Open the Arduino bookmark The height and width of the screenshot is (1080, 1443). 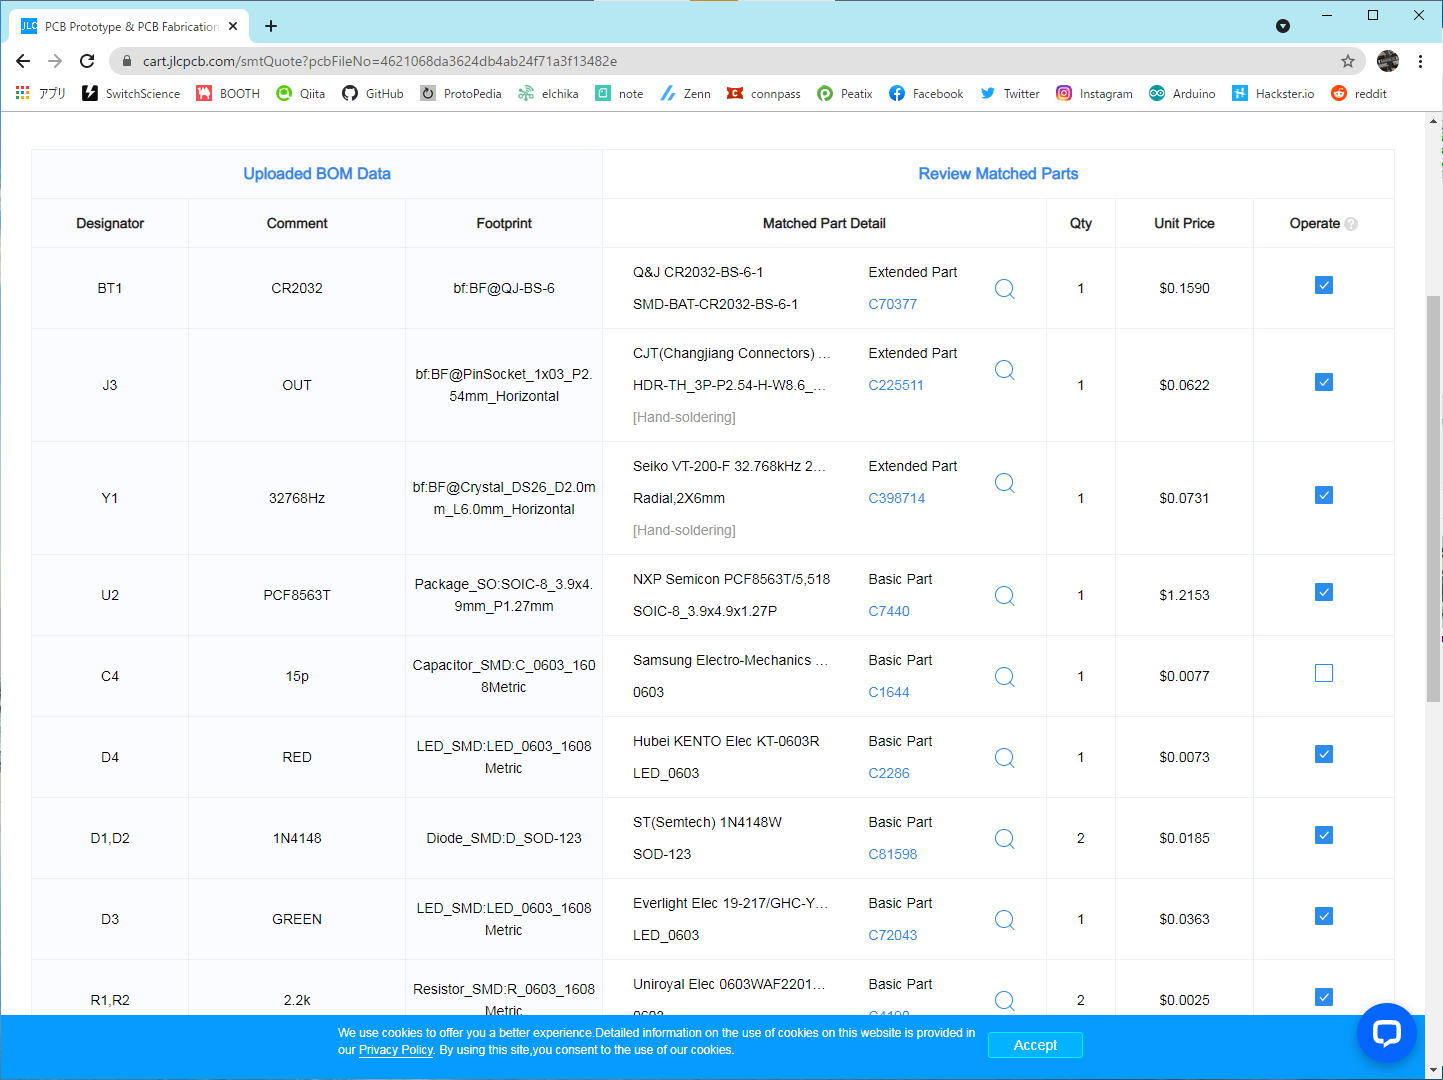point(1182,93)
